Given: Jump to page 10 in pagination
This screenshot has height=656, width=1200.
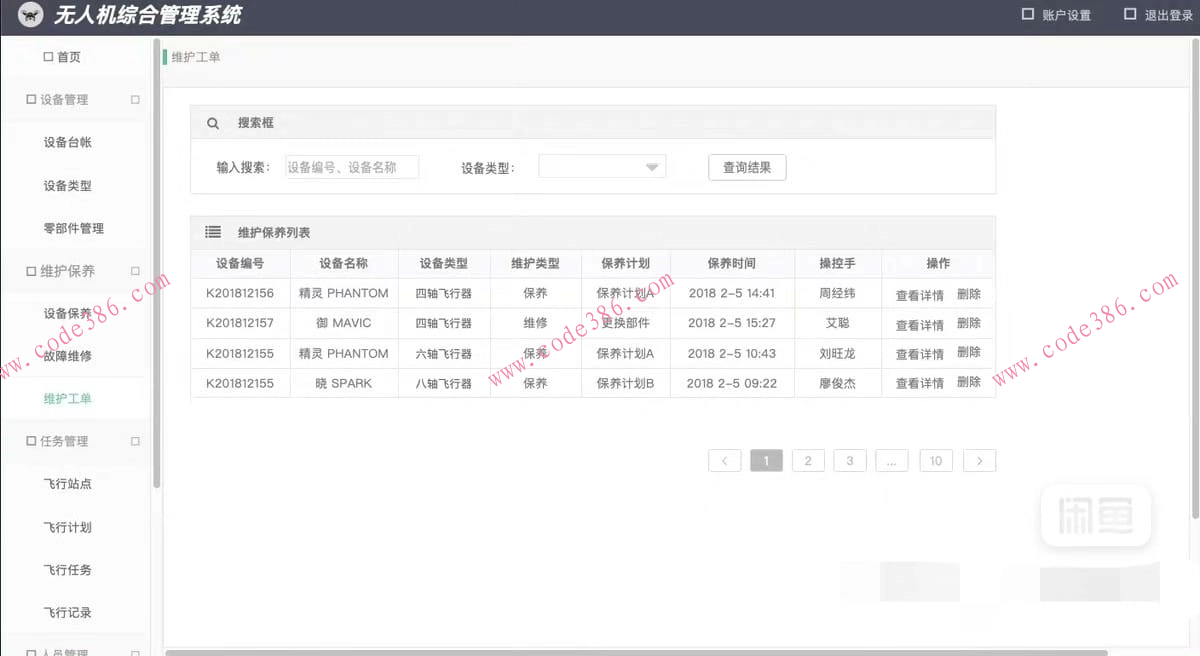Looking at the screenshot, I should pyautogui.click(x=935, y=461).
